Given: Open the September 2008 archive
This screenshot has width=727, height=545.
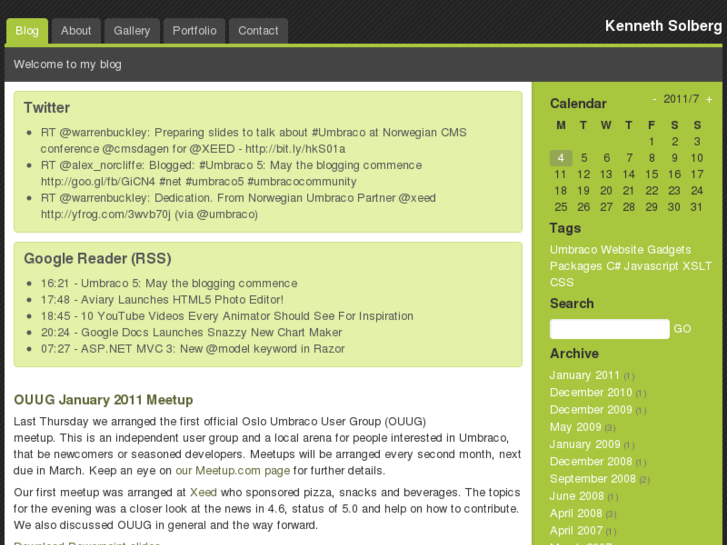Looking at the screenshot, I should (593, 479).
